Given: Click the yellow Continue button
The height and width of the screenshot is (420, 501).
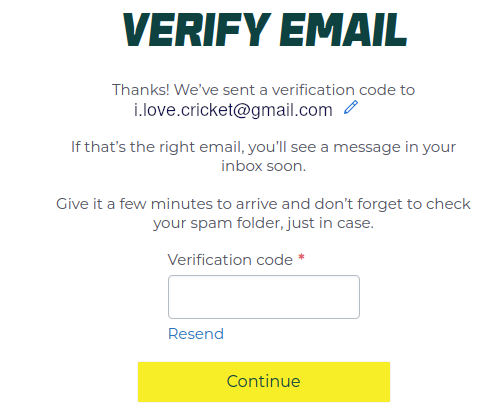Looking at the screenshot, I should coord(264,382).
